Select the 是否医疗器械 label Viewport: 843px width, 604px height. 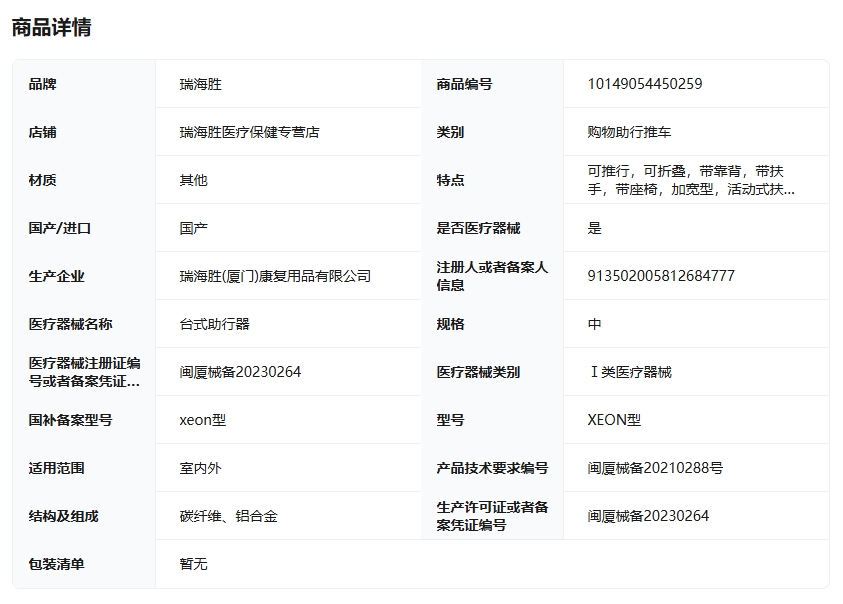coord(478,228)
